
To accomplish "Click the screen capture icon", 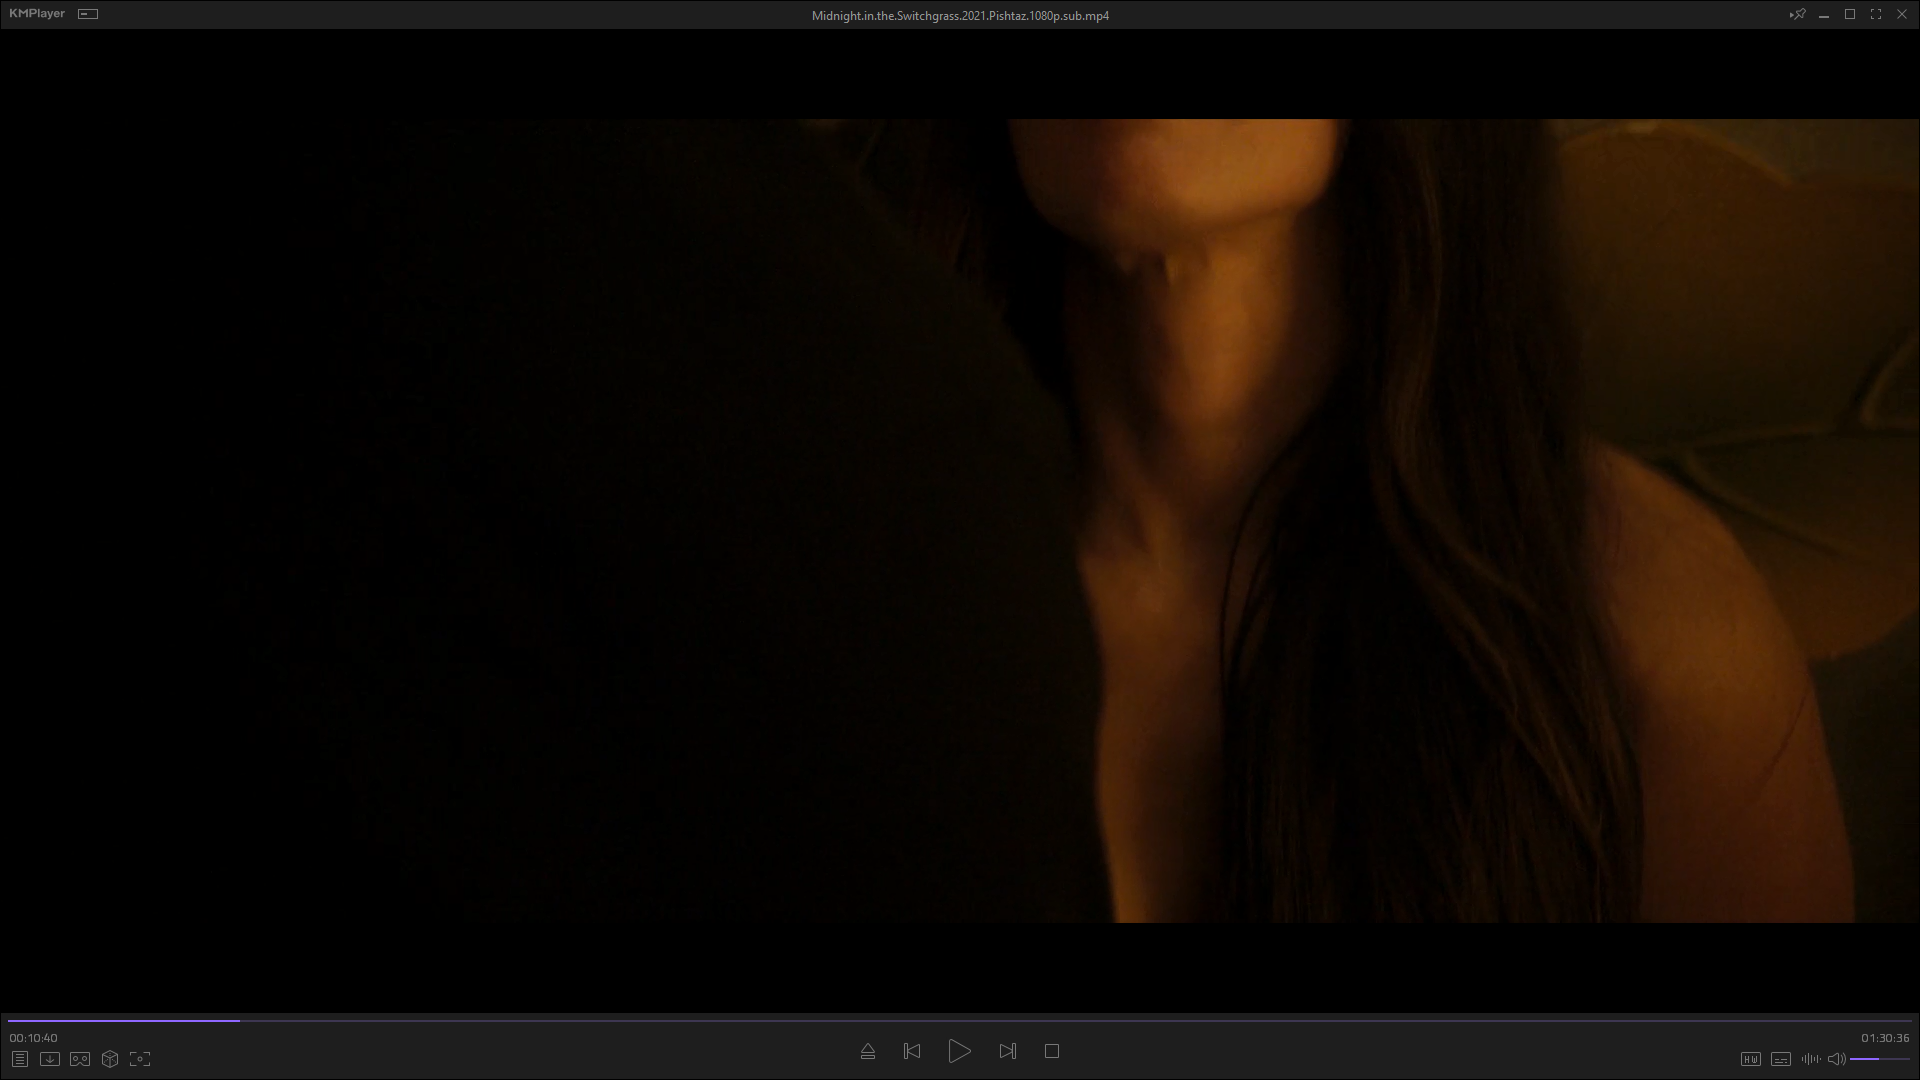I will click(x=140, y=1059).
